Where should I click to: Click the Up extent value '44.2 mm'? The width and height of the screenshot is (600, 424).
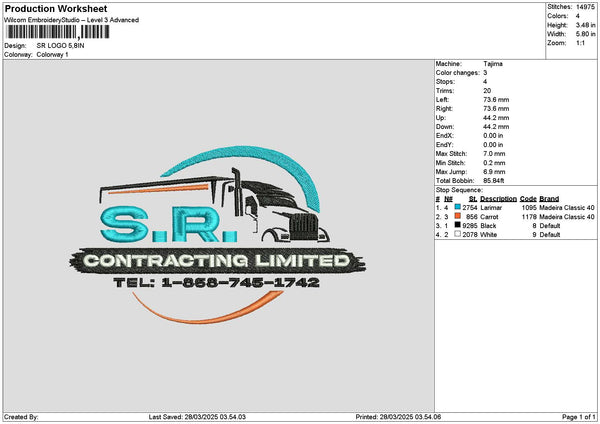(x=496, y=118)
